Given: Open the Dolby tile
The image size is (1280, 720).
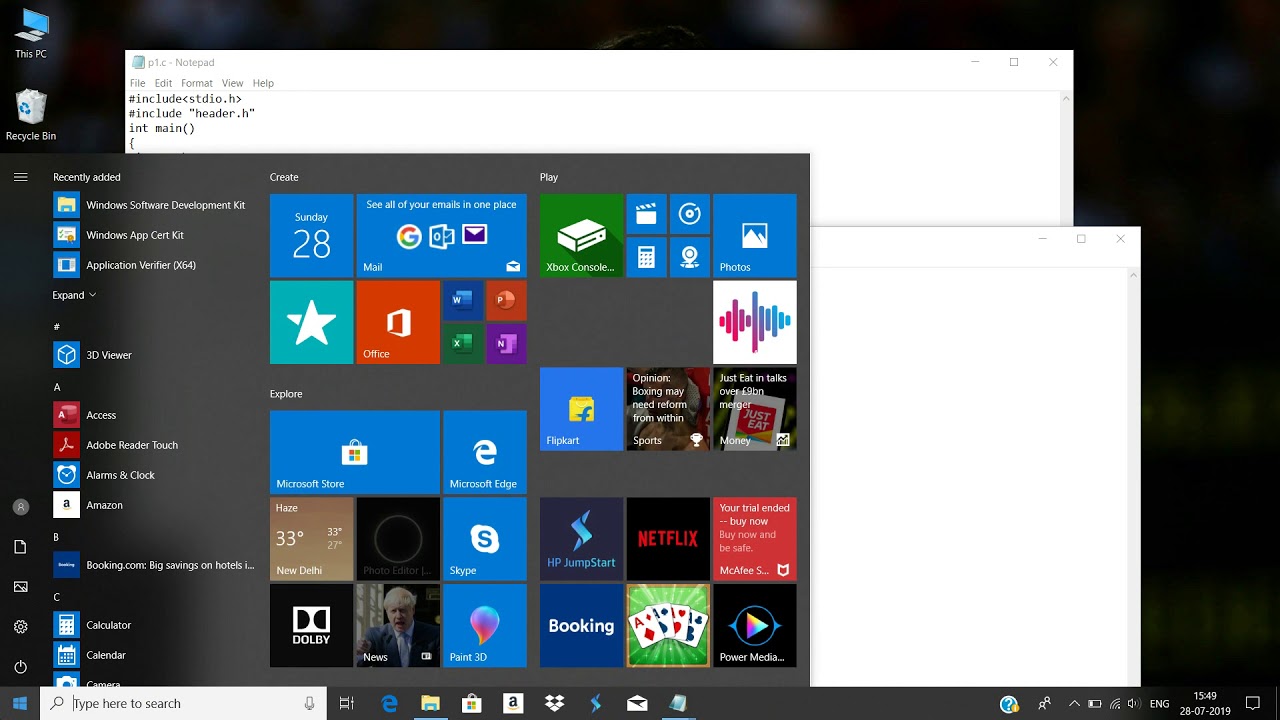Looking at the screenshot, I should (311, 625).
